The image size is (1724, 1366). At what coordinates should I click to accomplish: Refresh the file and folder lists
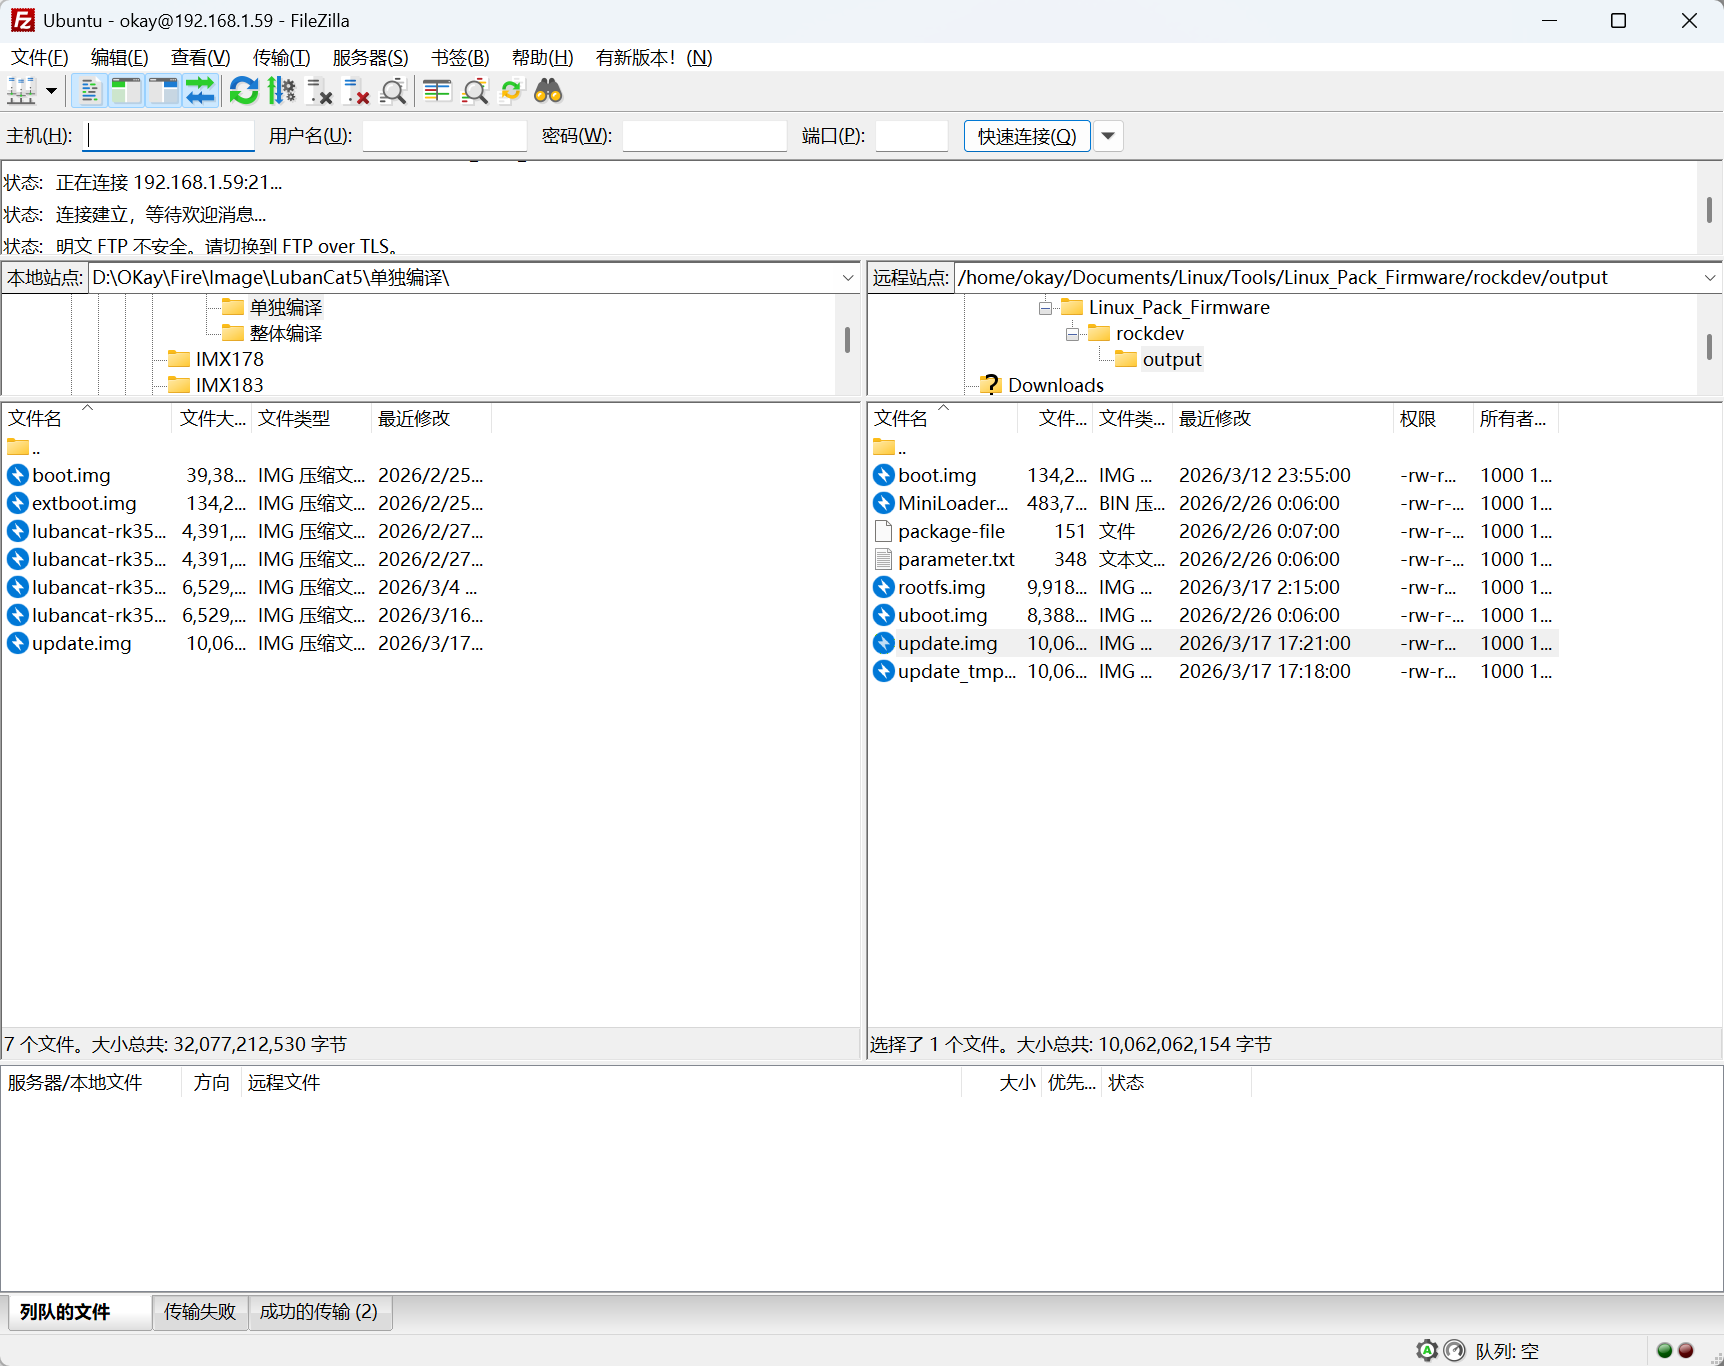tap(244, 92)
